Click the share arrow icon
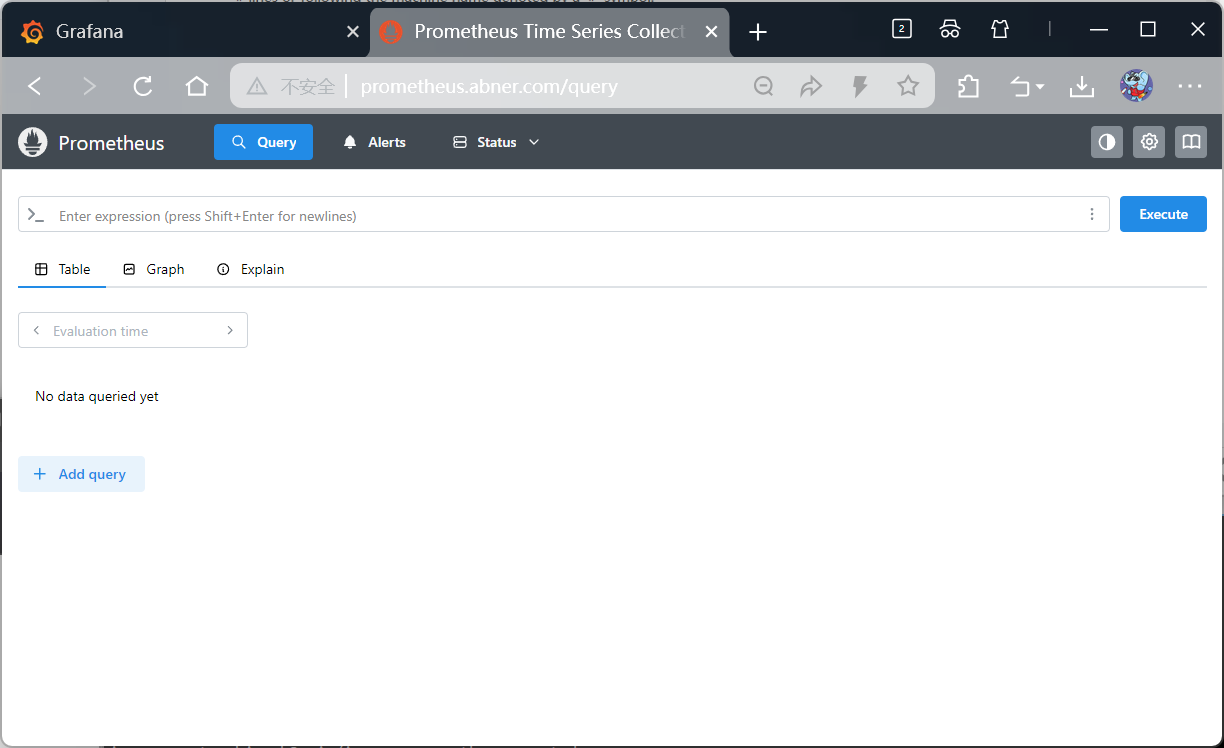The image size is (1224, 748). tap(811, 86)
